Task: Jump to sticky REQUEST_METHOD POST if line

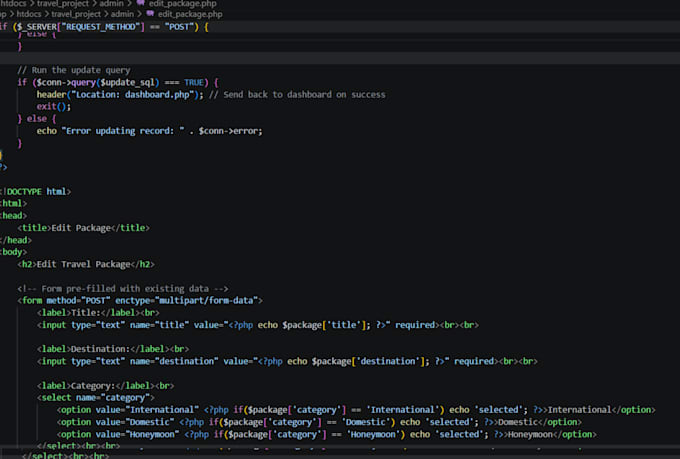Action: (104, 27)
